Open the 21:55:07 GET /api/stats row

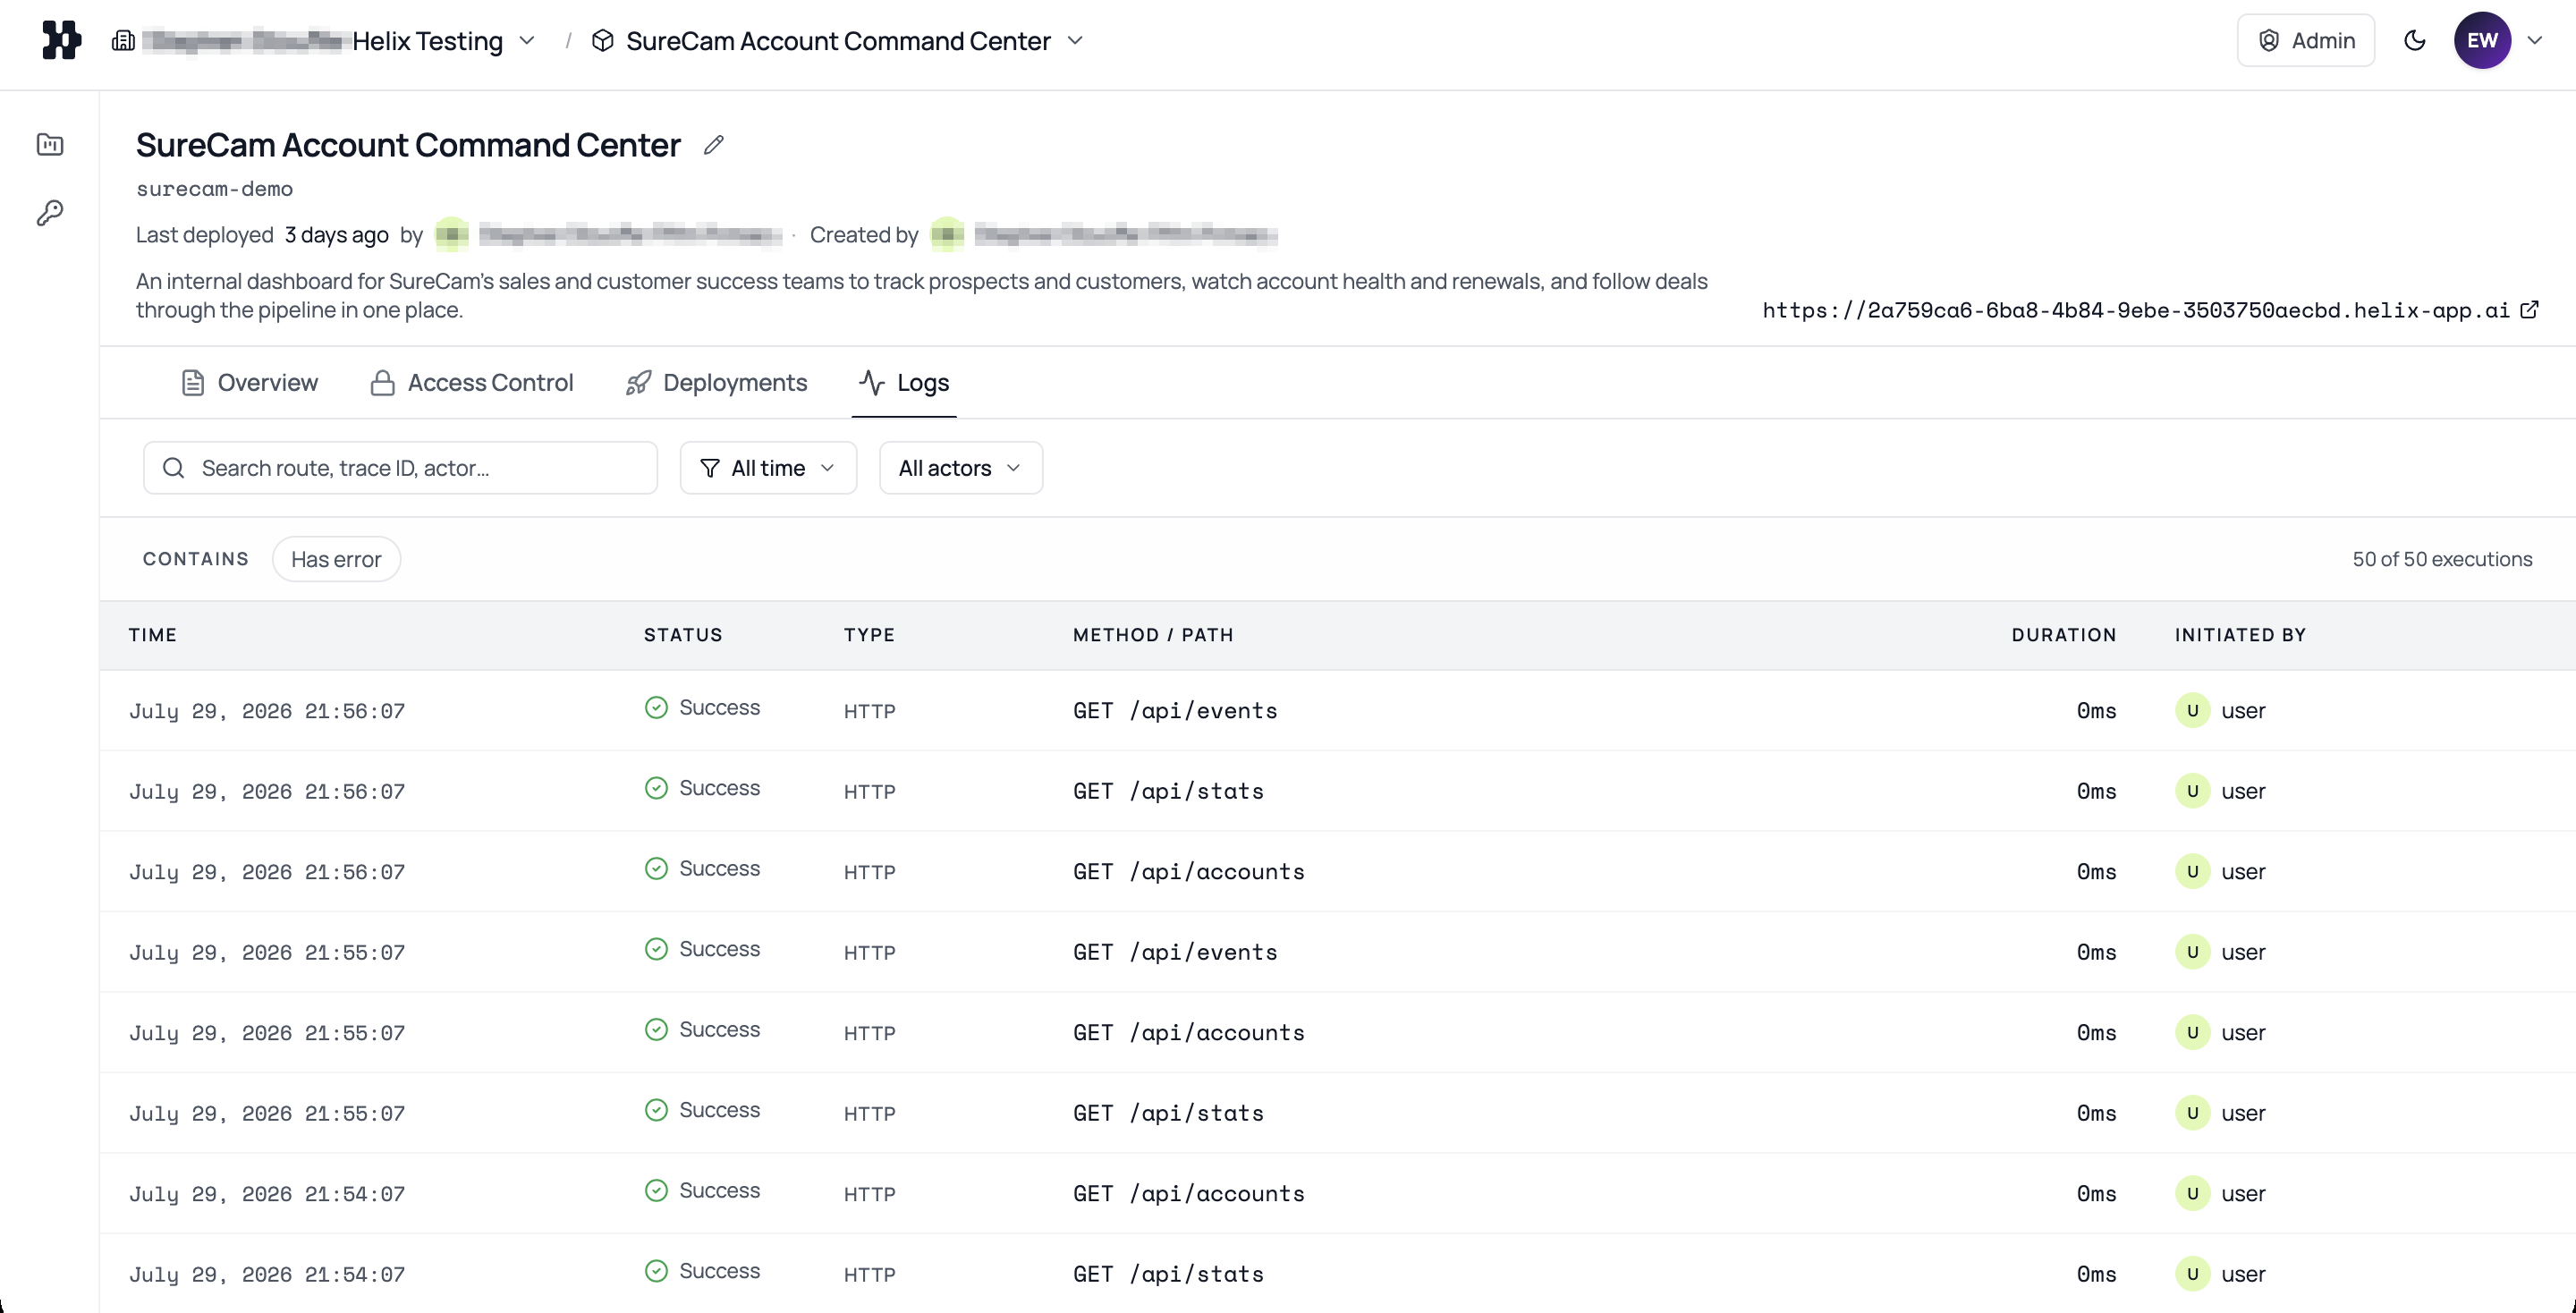coord(1337,1113)
